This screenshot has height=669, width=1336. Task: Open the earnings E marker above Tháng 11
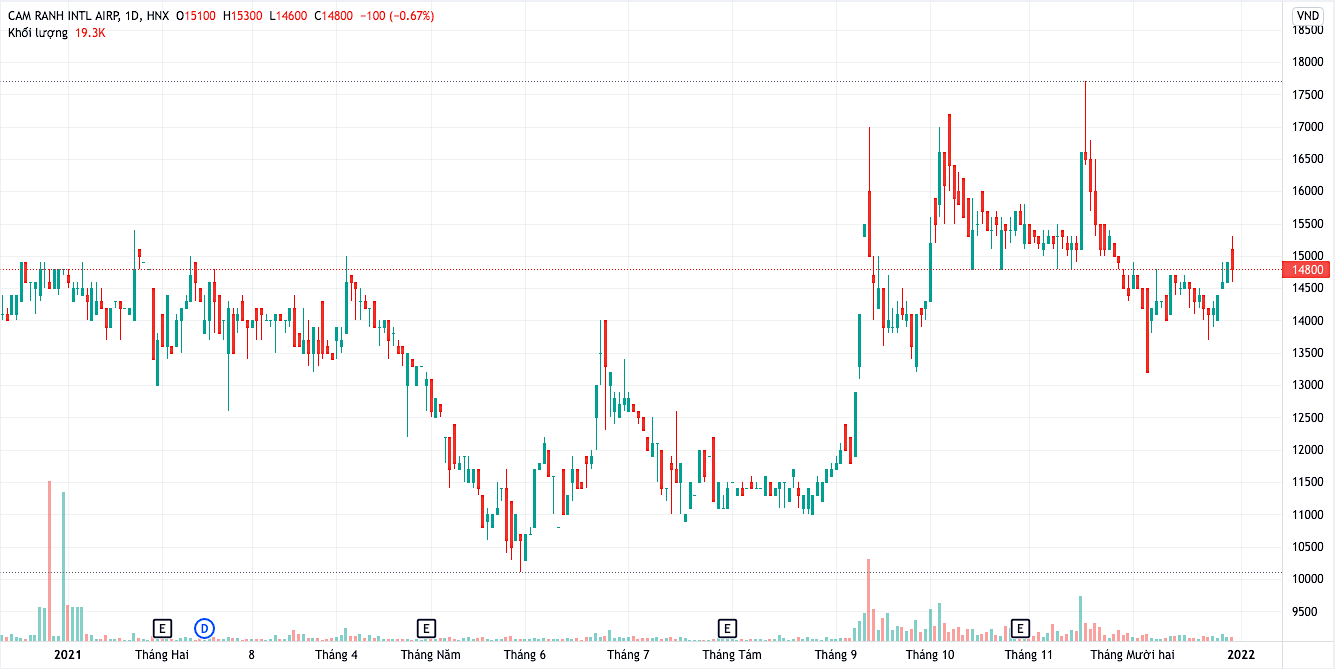click(x=1021, y=628)
